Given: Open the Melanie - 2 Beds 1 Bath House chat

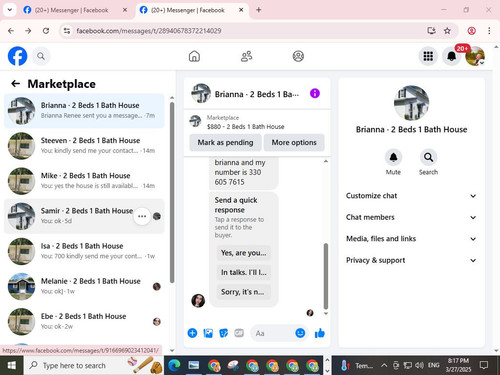Looking at the screenshot, I should [x=84, y=286].
